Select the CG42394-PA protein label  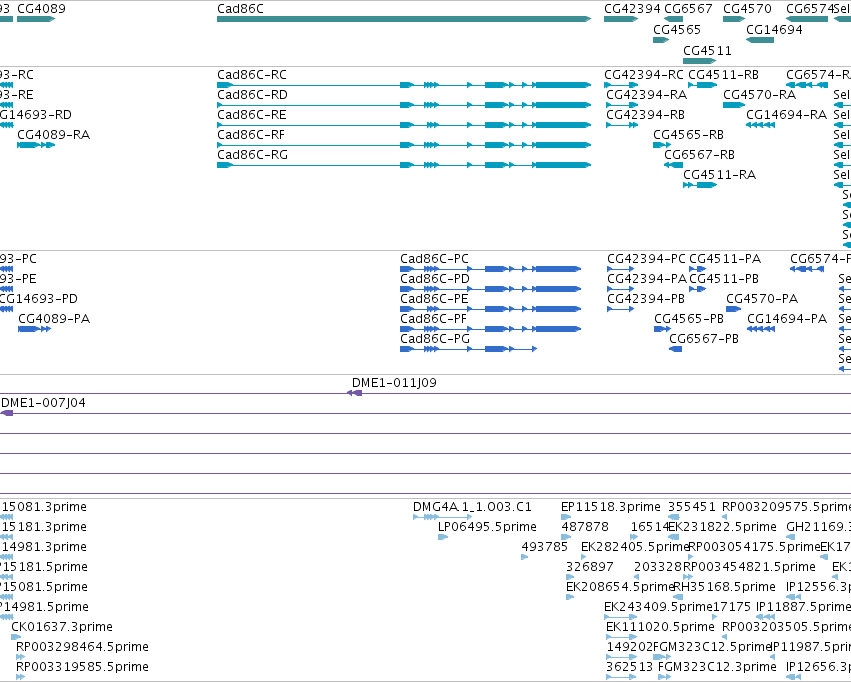click(x=647, y=279)
